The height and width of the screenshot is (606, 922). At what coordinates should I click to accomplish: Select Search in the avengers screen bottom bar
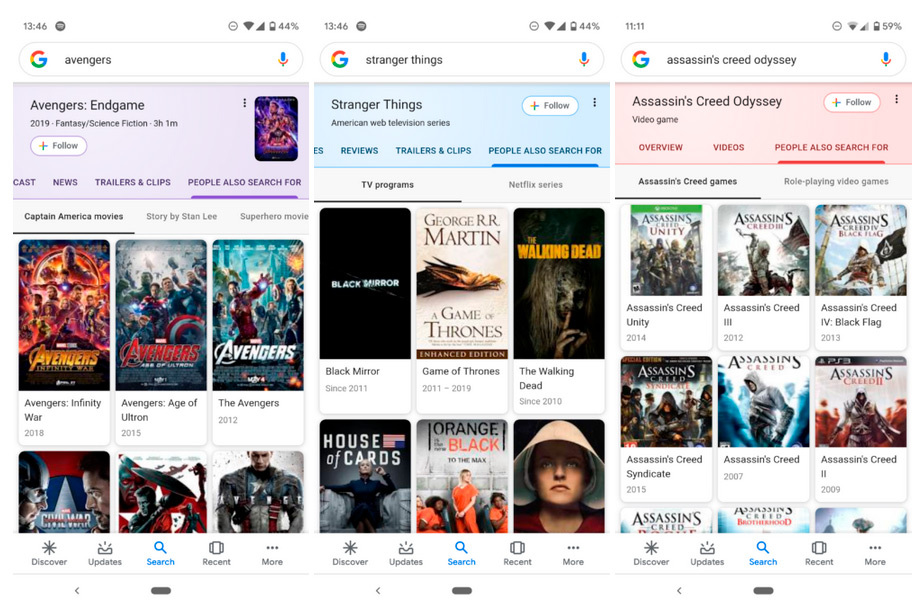[160, 554]
